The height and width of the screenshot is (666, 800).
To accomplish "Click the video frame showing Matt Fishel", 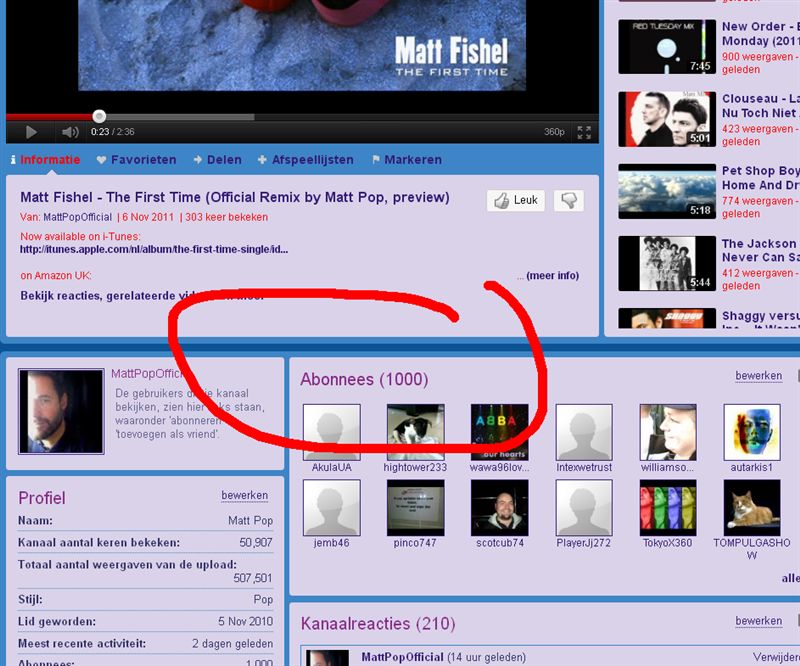I will [302, 45].
